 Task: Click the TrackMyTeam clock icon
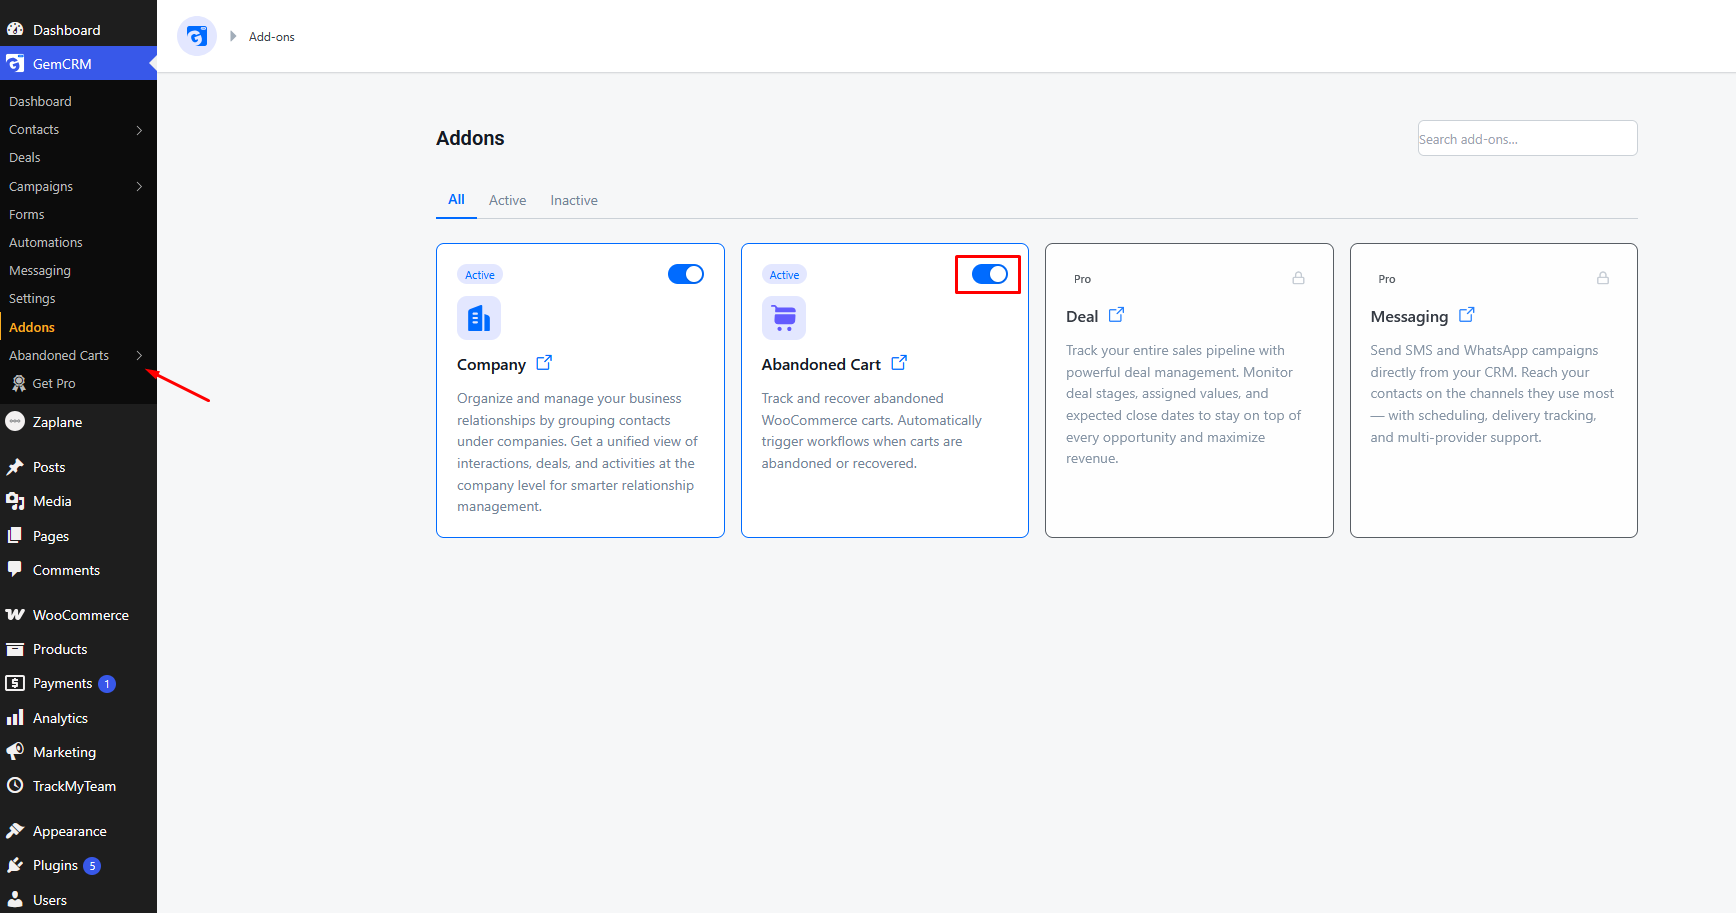15,786
